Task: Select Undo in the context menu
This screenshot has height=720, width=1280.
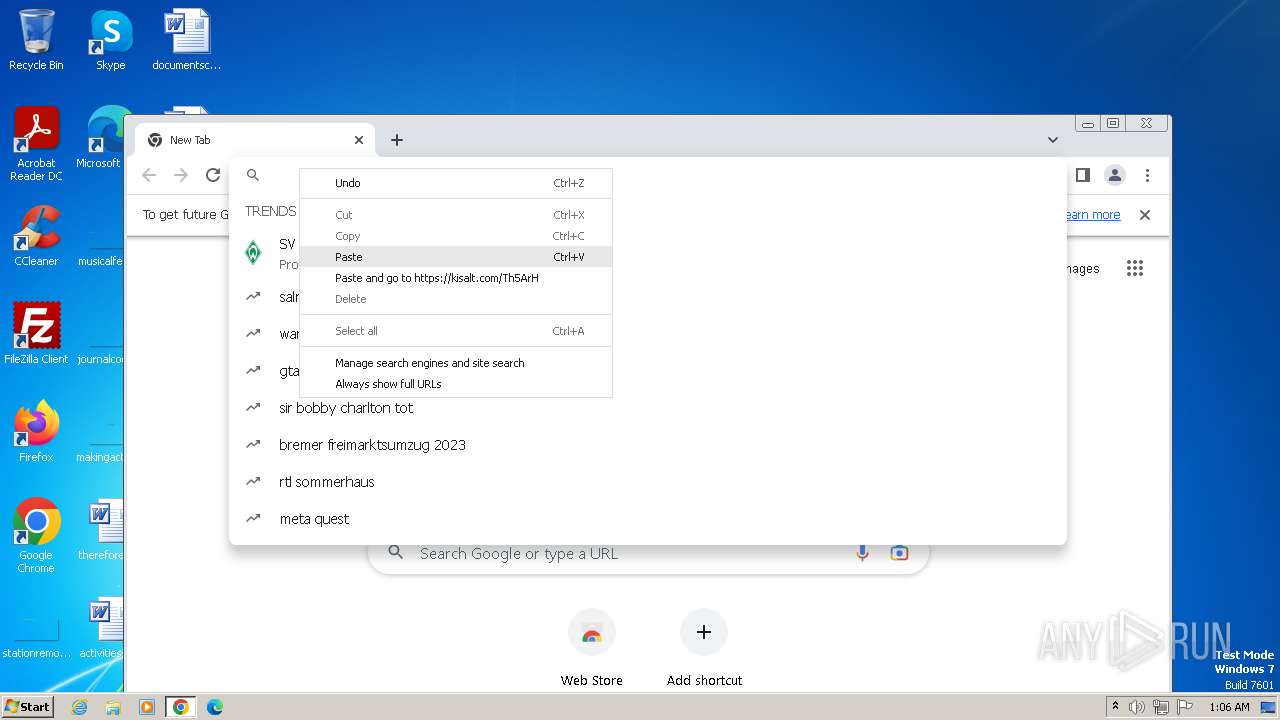Action: tap(456, 183)
